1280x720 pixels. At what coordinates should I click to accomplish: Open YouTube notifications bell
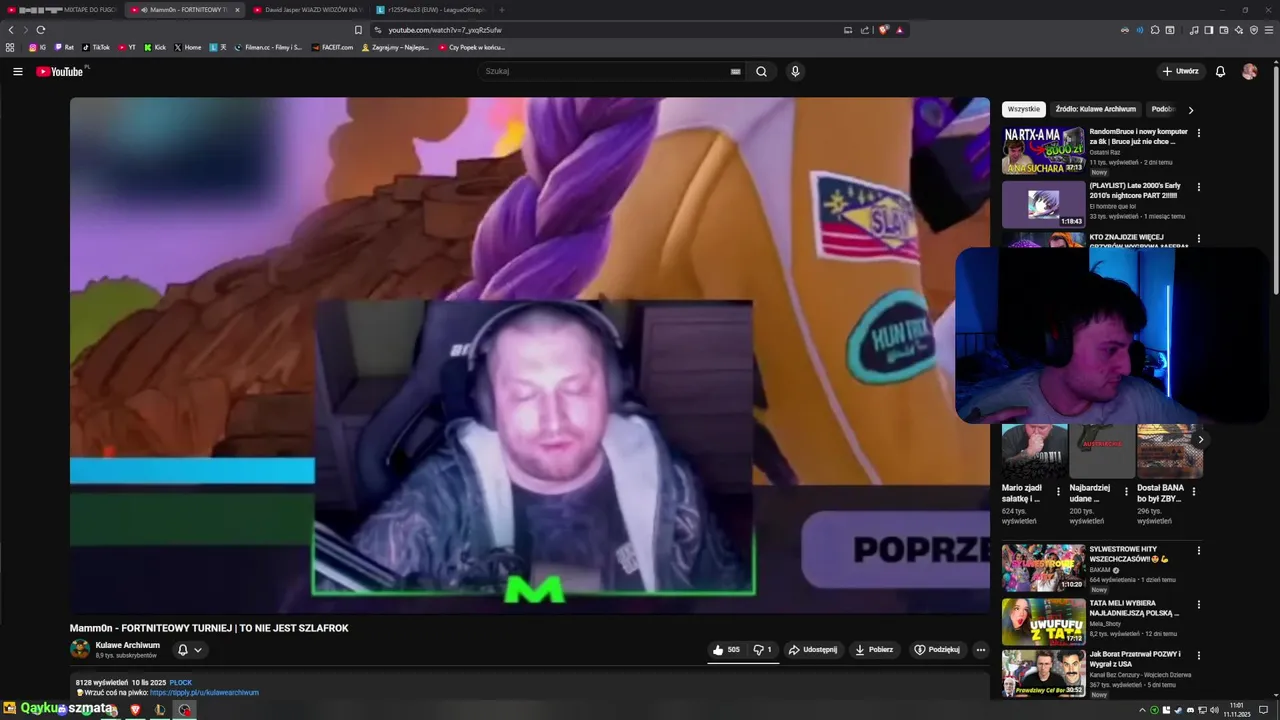(x=1220, y=71)
